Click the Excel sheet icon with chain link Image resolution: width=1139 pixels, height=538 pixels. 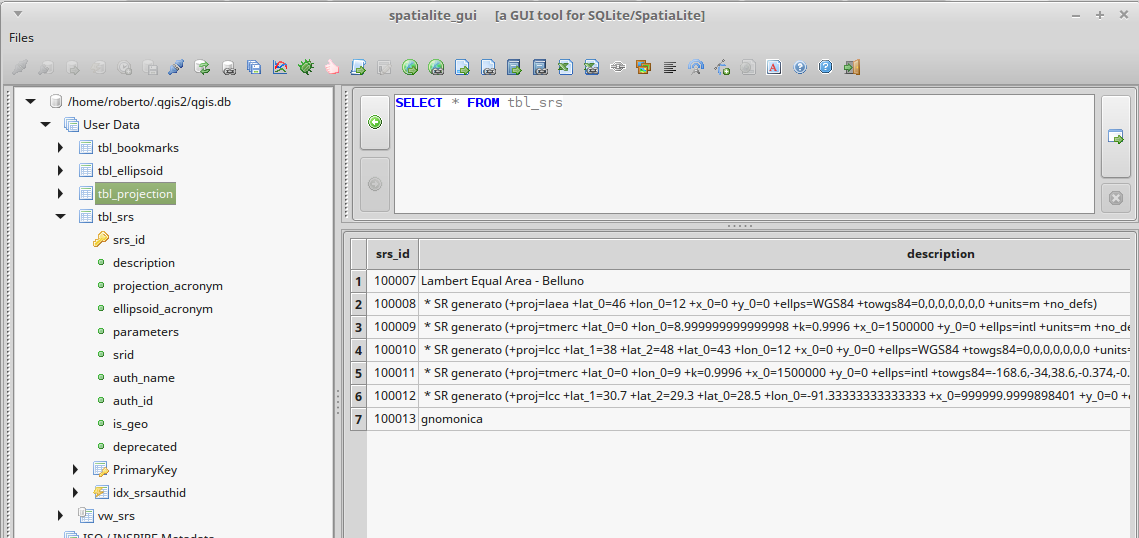point(592,68)
